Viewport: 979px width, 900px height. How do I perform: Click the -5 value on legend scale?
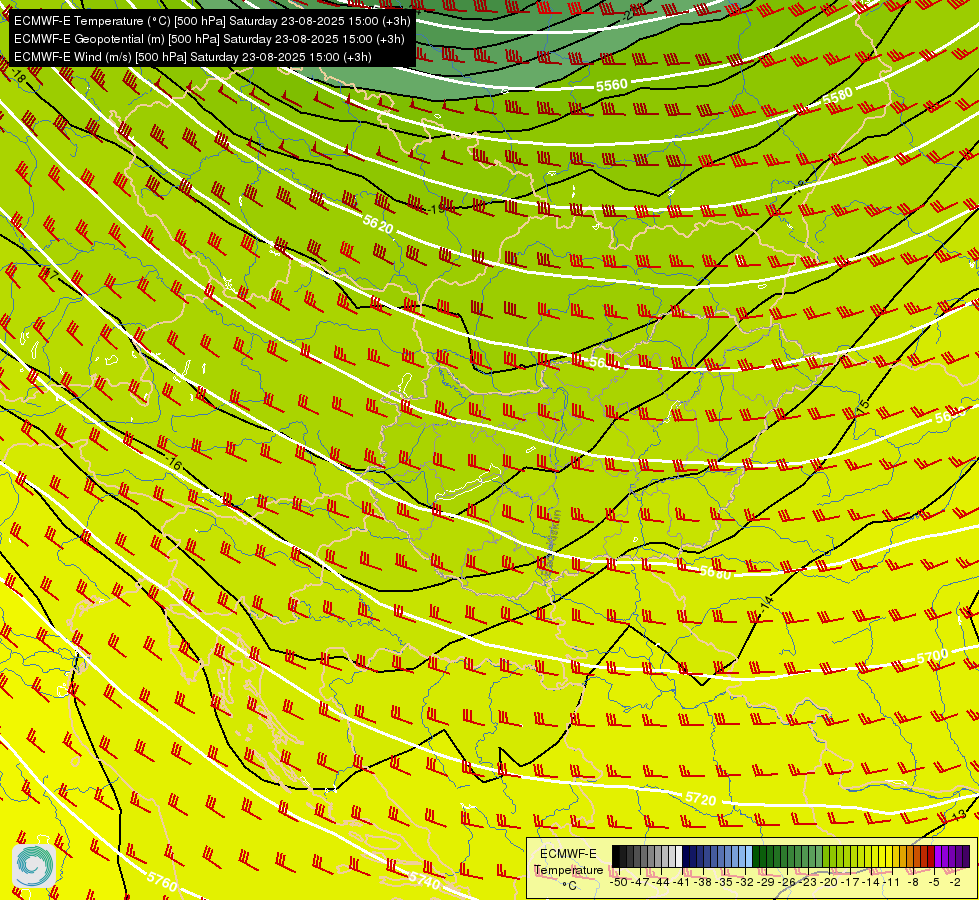[933, 882]
